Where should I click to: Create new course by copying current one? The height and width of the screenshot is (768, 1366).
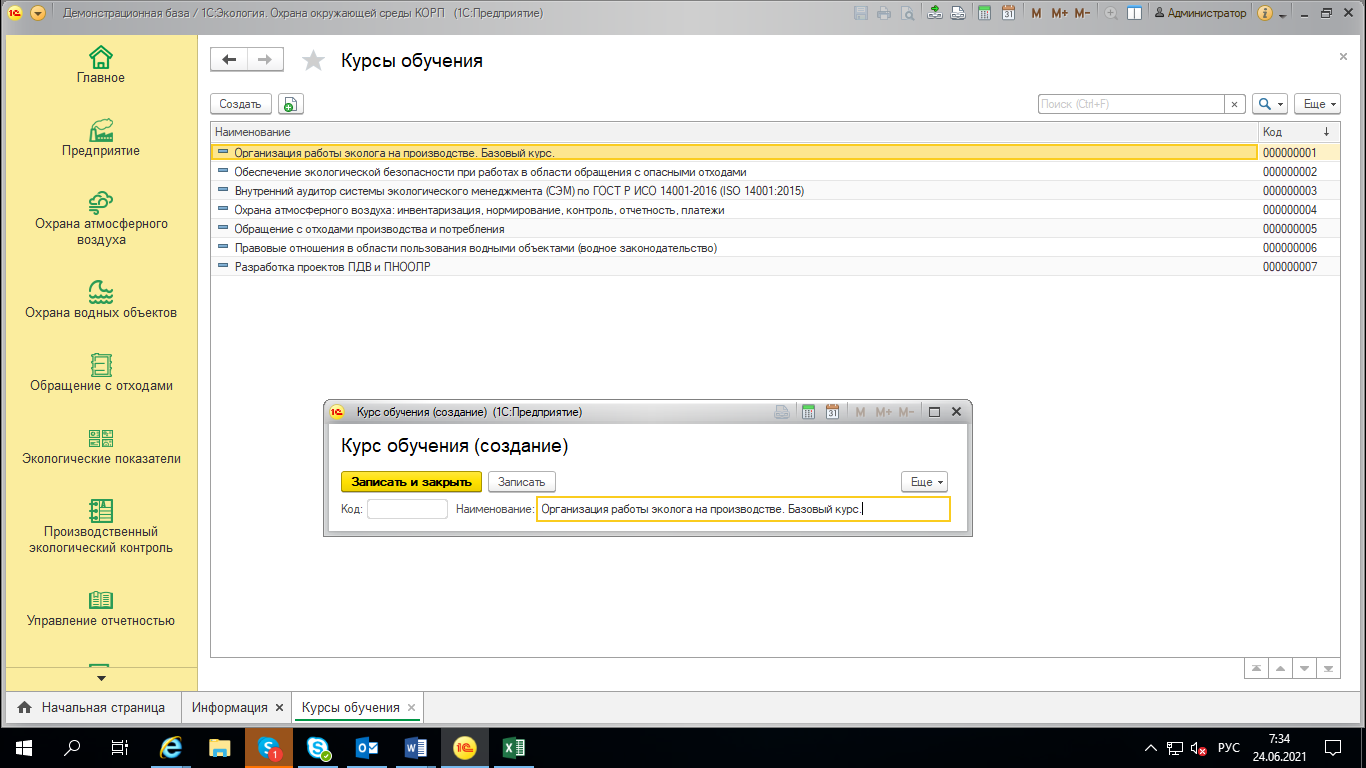290,103
